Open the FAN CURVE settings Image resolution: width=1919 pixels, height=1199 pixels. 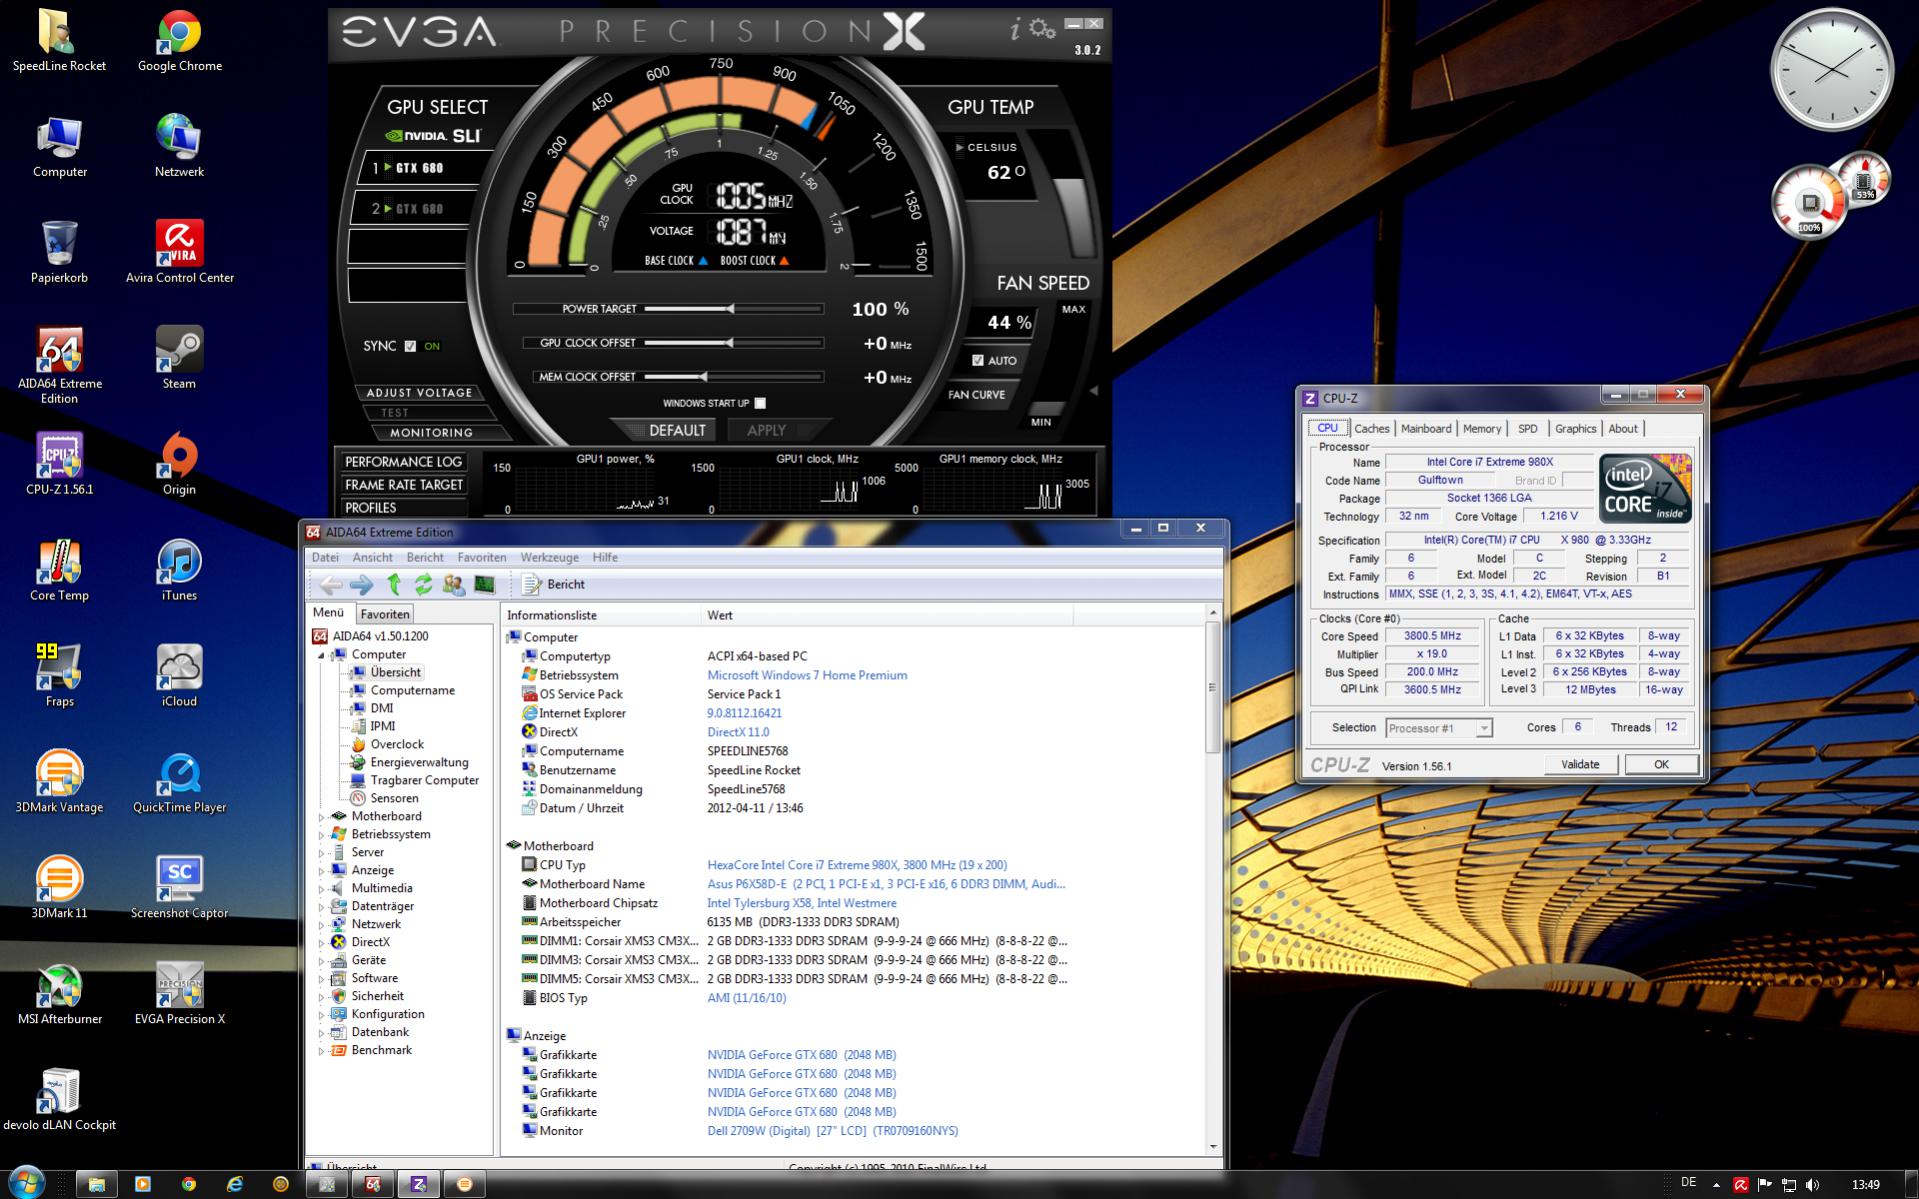point(977,395)
